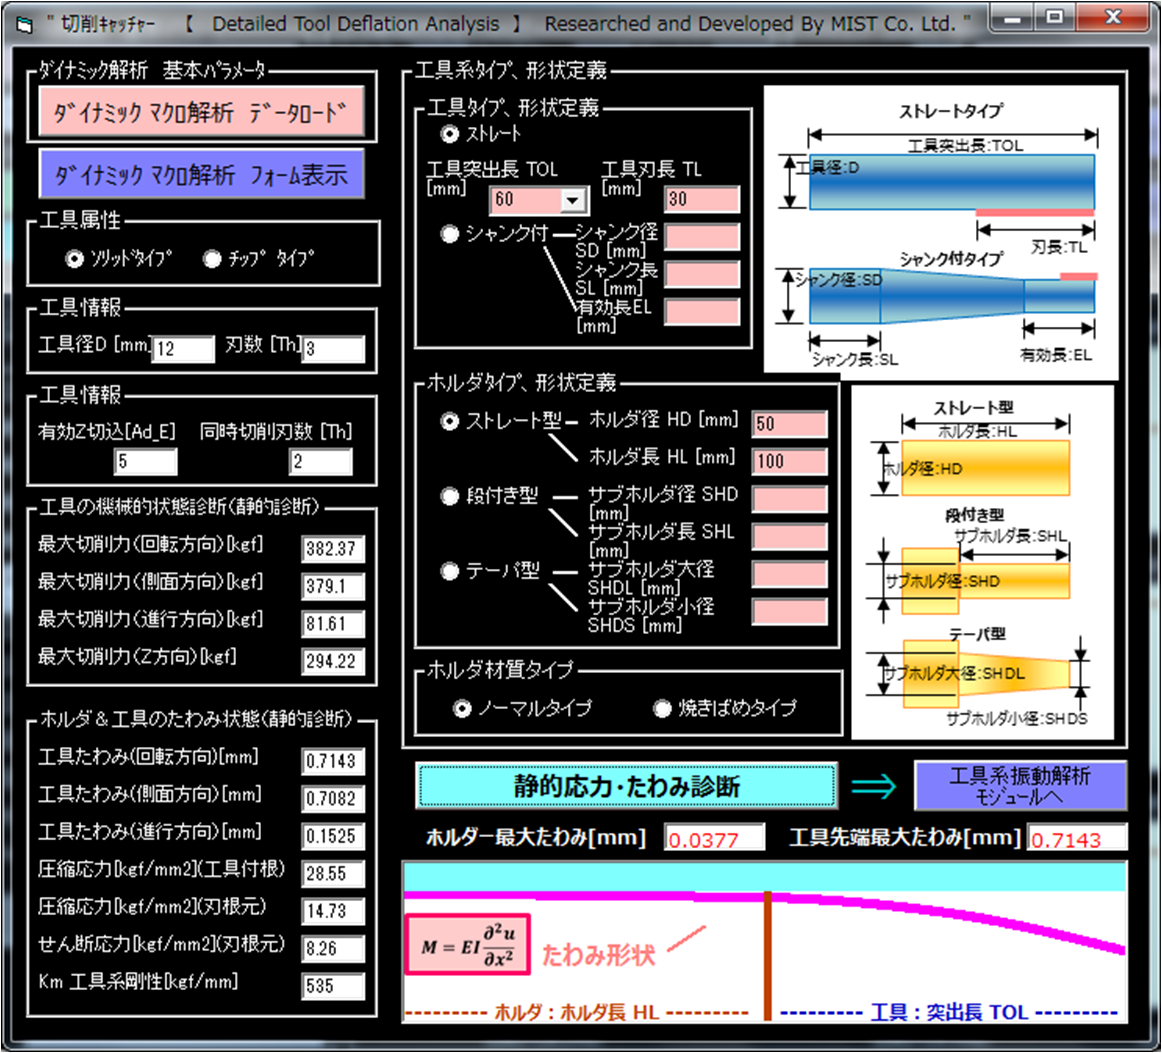Click the 工具たわみ(進行方向) value 0.1525
Image resolution: width=1162 pixels, height=1053 pixels.
point(333,837)
